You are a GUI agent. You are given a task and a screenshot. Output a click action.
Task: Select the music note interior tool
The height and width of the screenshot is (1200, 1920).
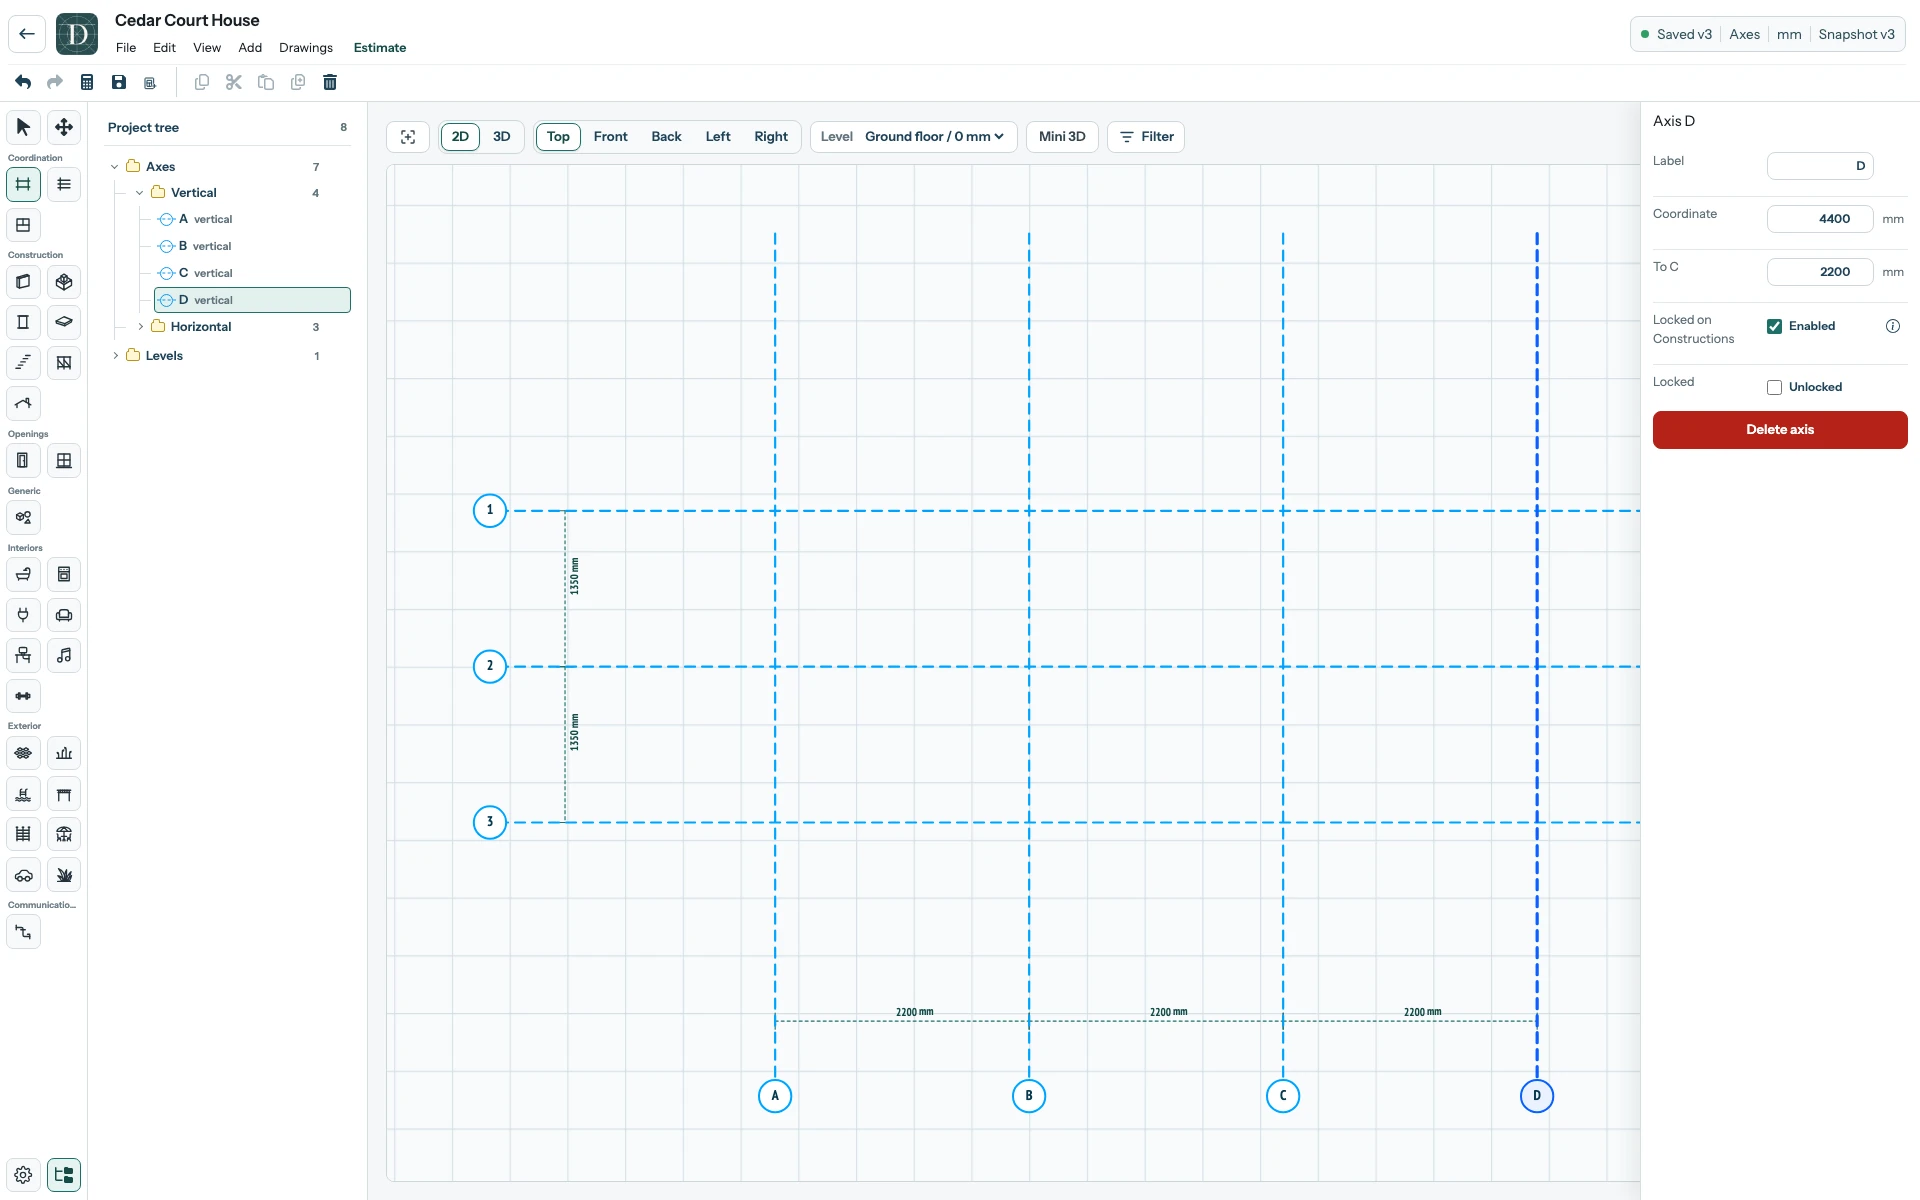coord(64,655)
